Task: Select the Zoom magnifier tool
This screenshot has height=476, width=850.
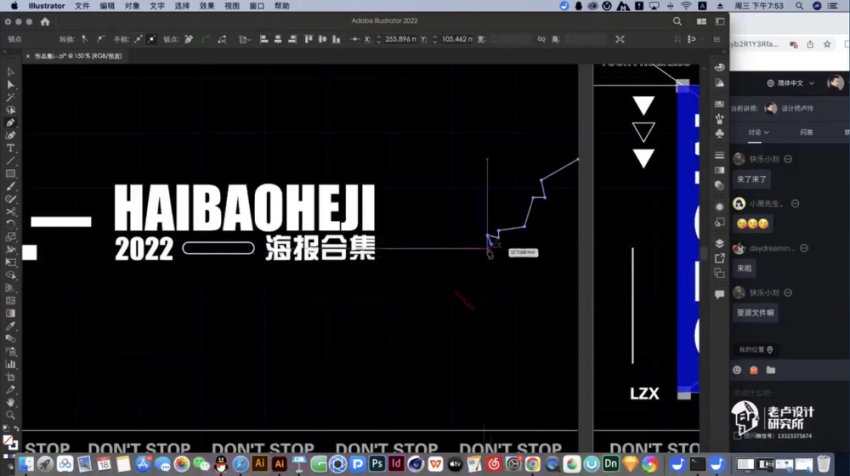Action: 11,415
